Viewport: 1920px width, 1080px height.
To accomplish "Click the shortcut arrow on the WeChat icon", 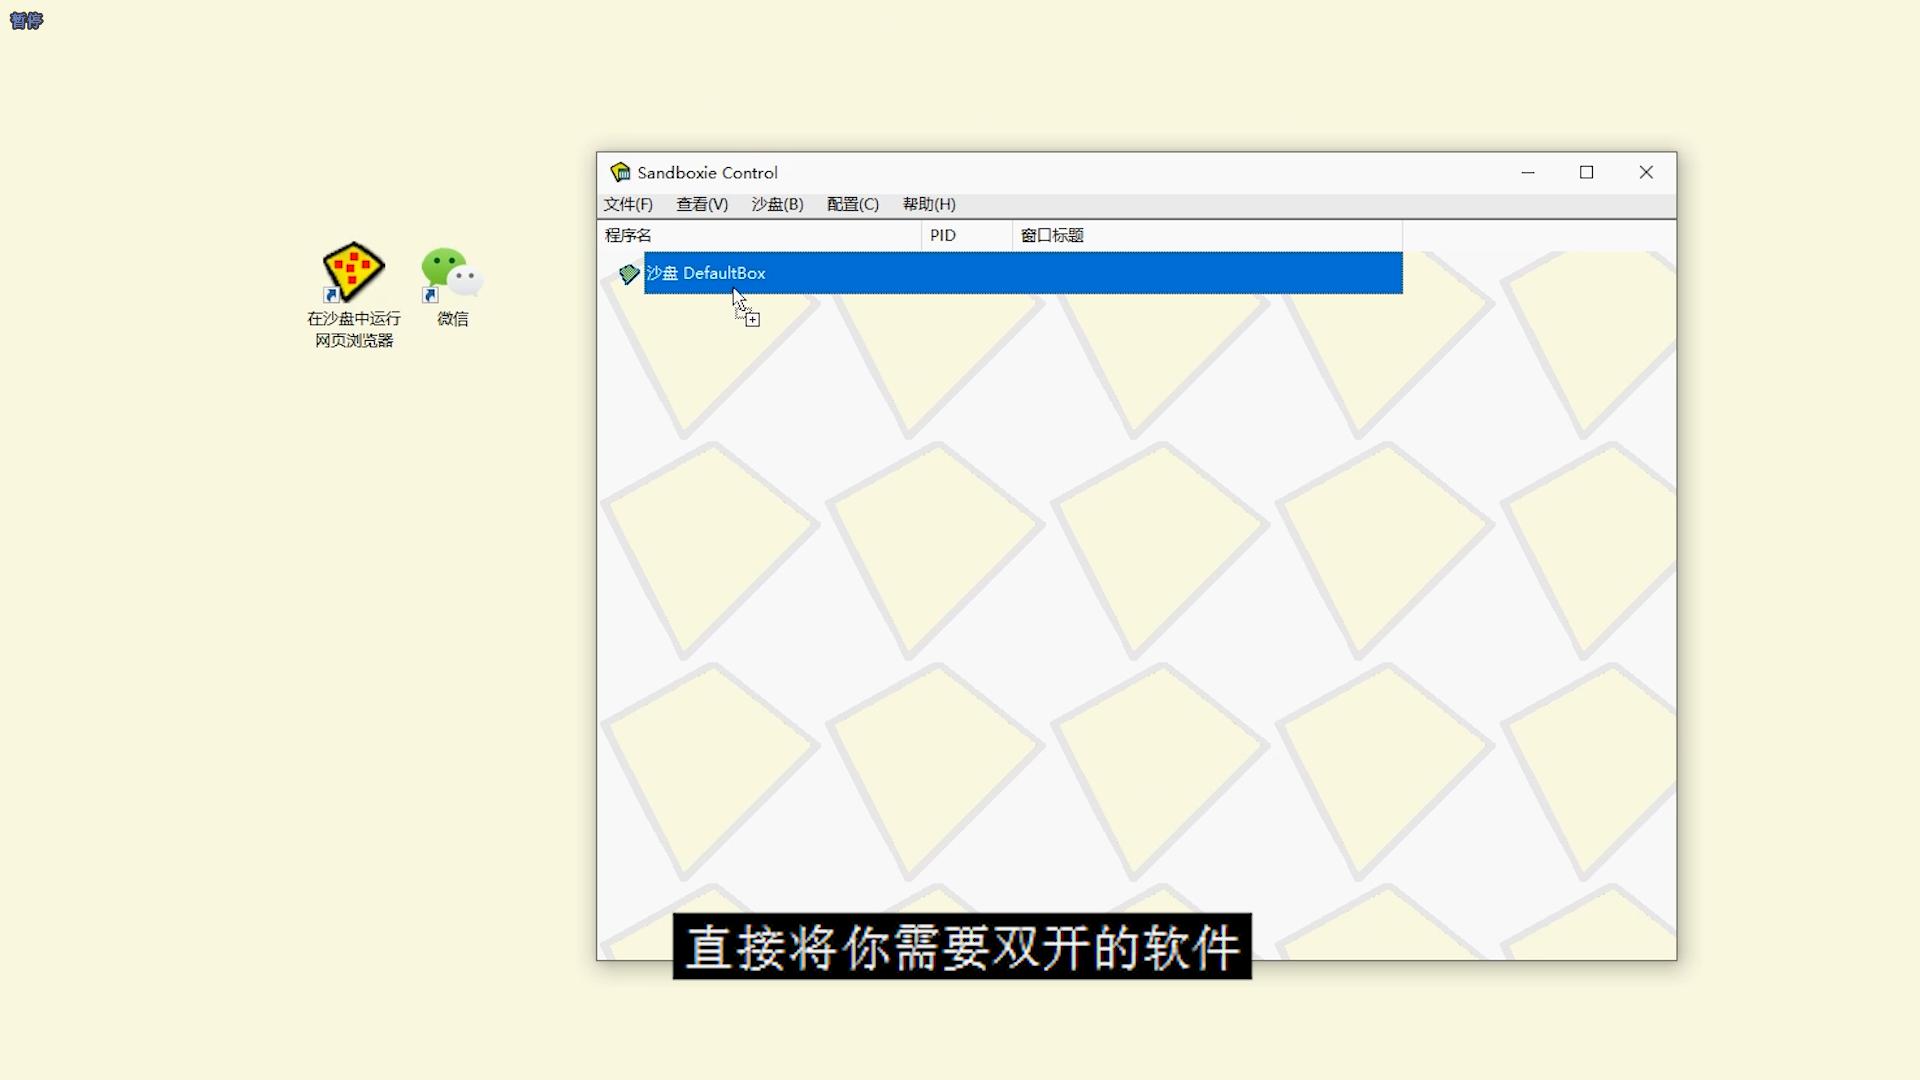I will coord(429,295).
